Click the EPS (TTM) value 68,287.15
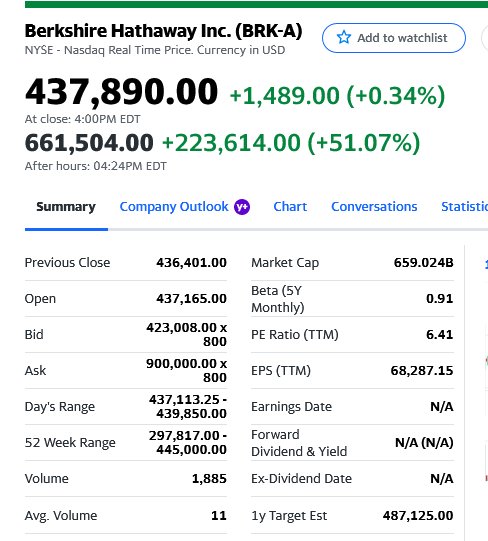Image resolution: width=488 pixels, height=541 pixels. tap(422, 371)
